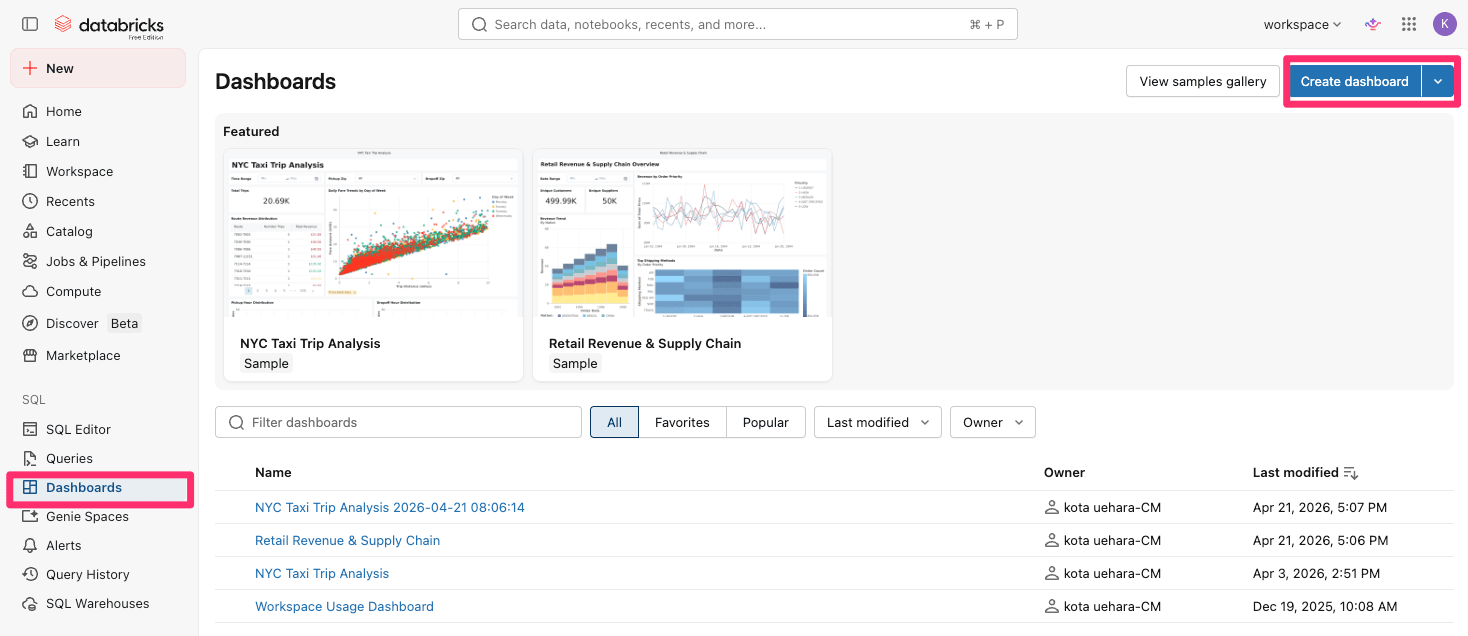Open NYC Taxi Trip Analysis 2026-04-21 dashboard link
1468x636 pixels.
pyautogui.click(x=390, y=507)
